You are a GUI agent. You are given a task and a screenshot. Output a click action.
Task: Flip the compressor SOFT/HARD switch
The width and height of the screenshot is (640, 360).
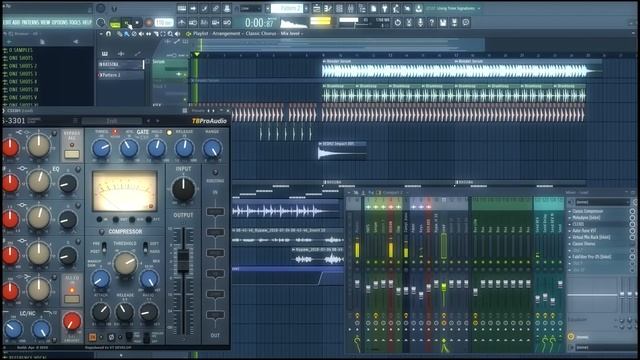[145, 247]
